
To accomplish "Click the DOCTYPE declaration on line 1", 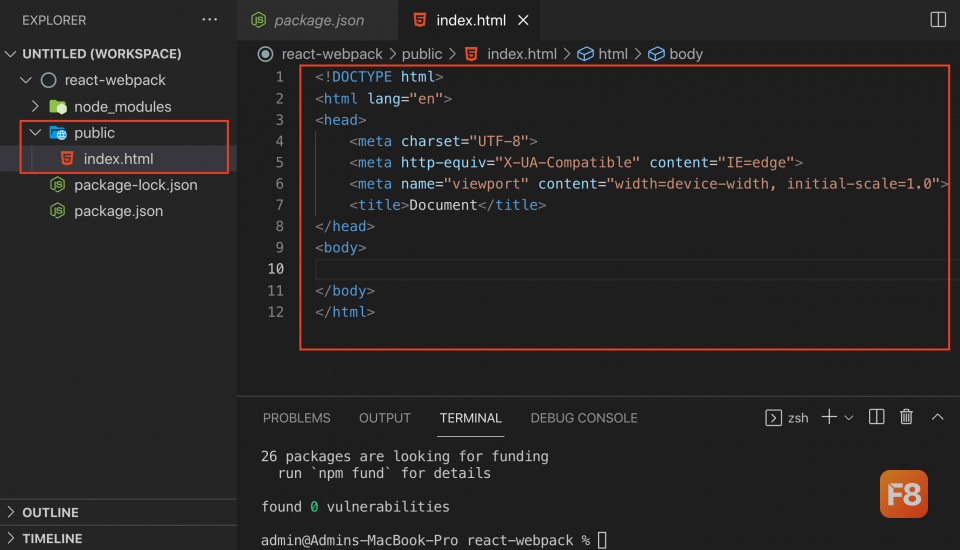I will click(x=379, y=77).
